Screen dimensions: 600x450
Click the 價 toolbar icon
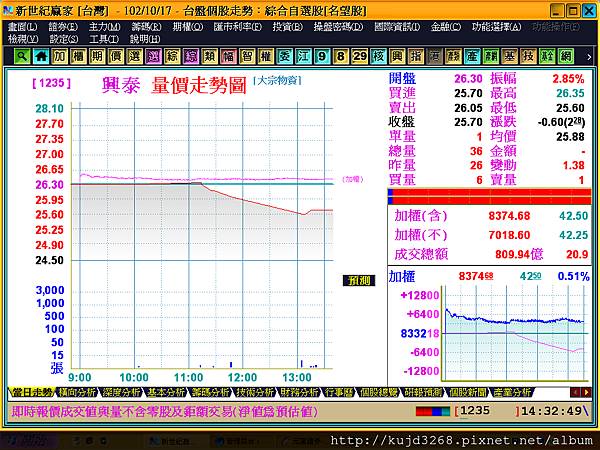[x=116, y=57]
